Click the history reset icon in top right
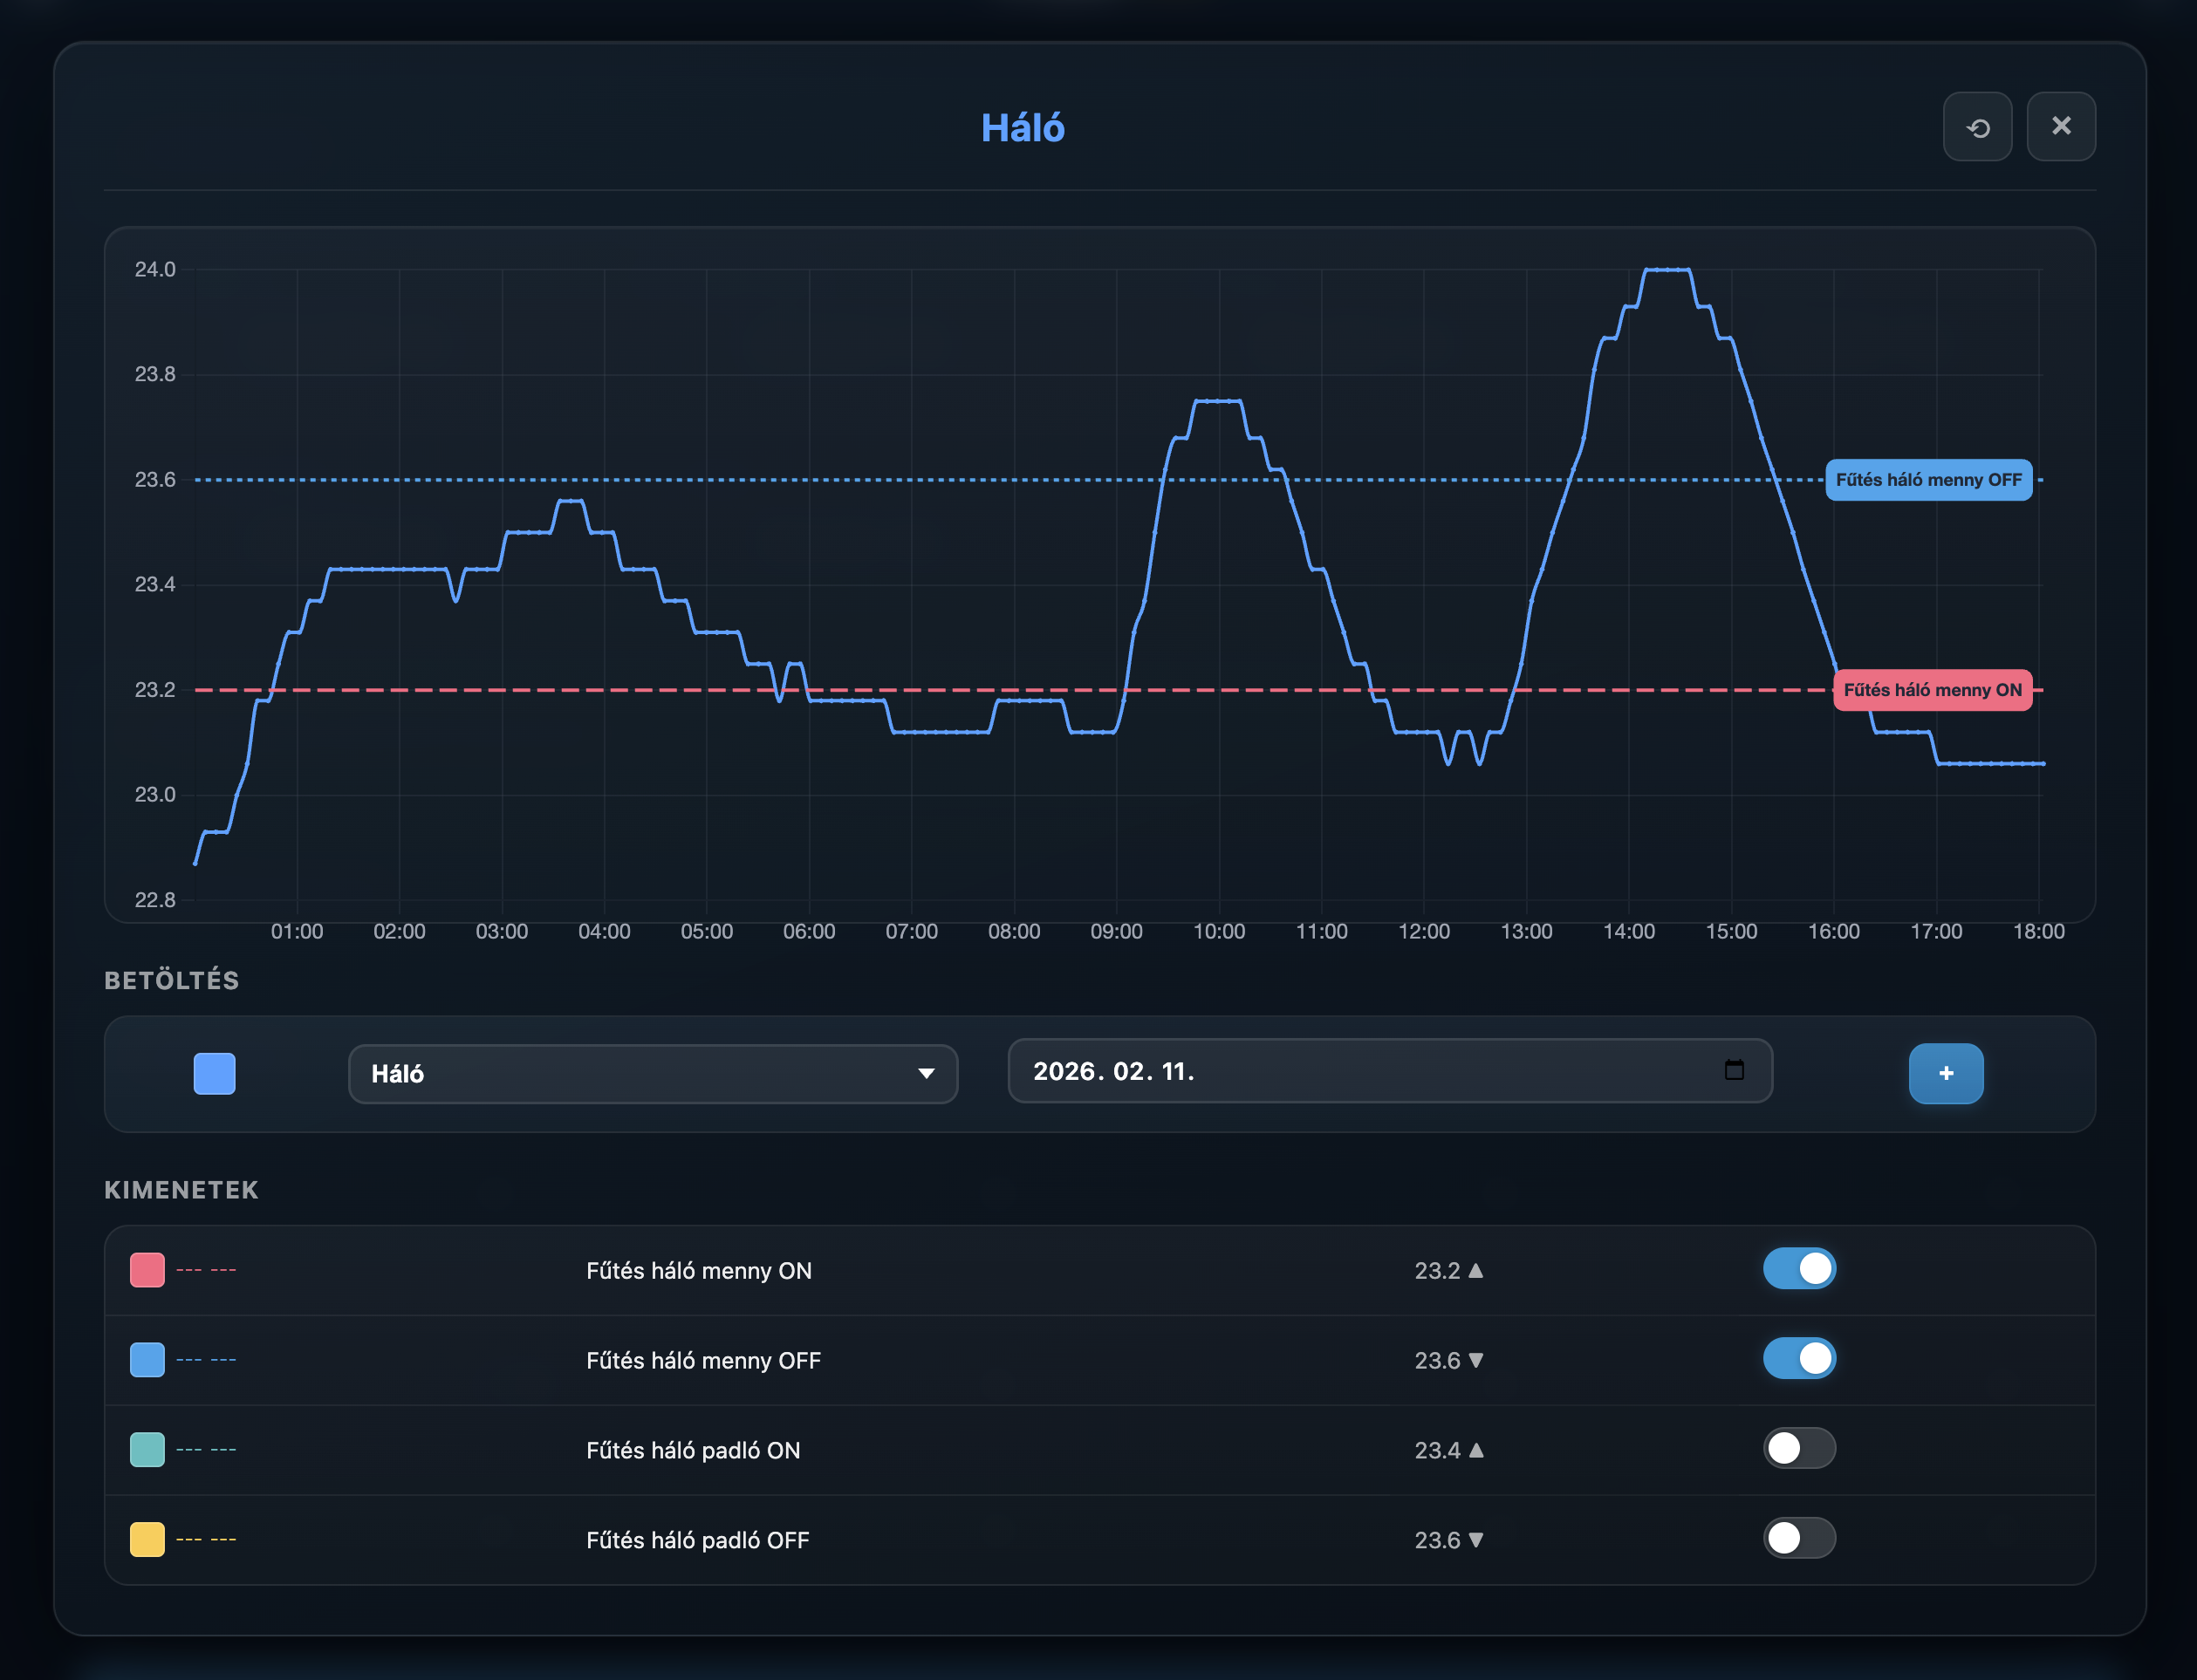The image size is (2197, 1680). tap(1977, 126)
